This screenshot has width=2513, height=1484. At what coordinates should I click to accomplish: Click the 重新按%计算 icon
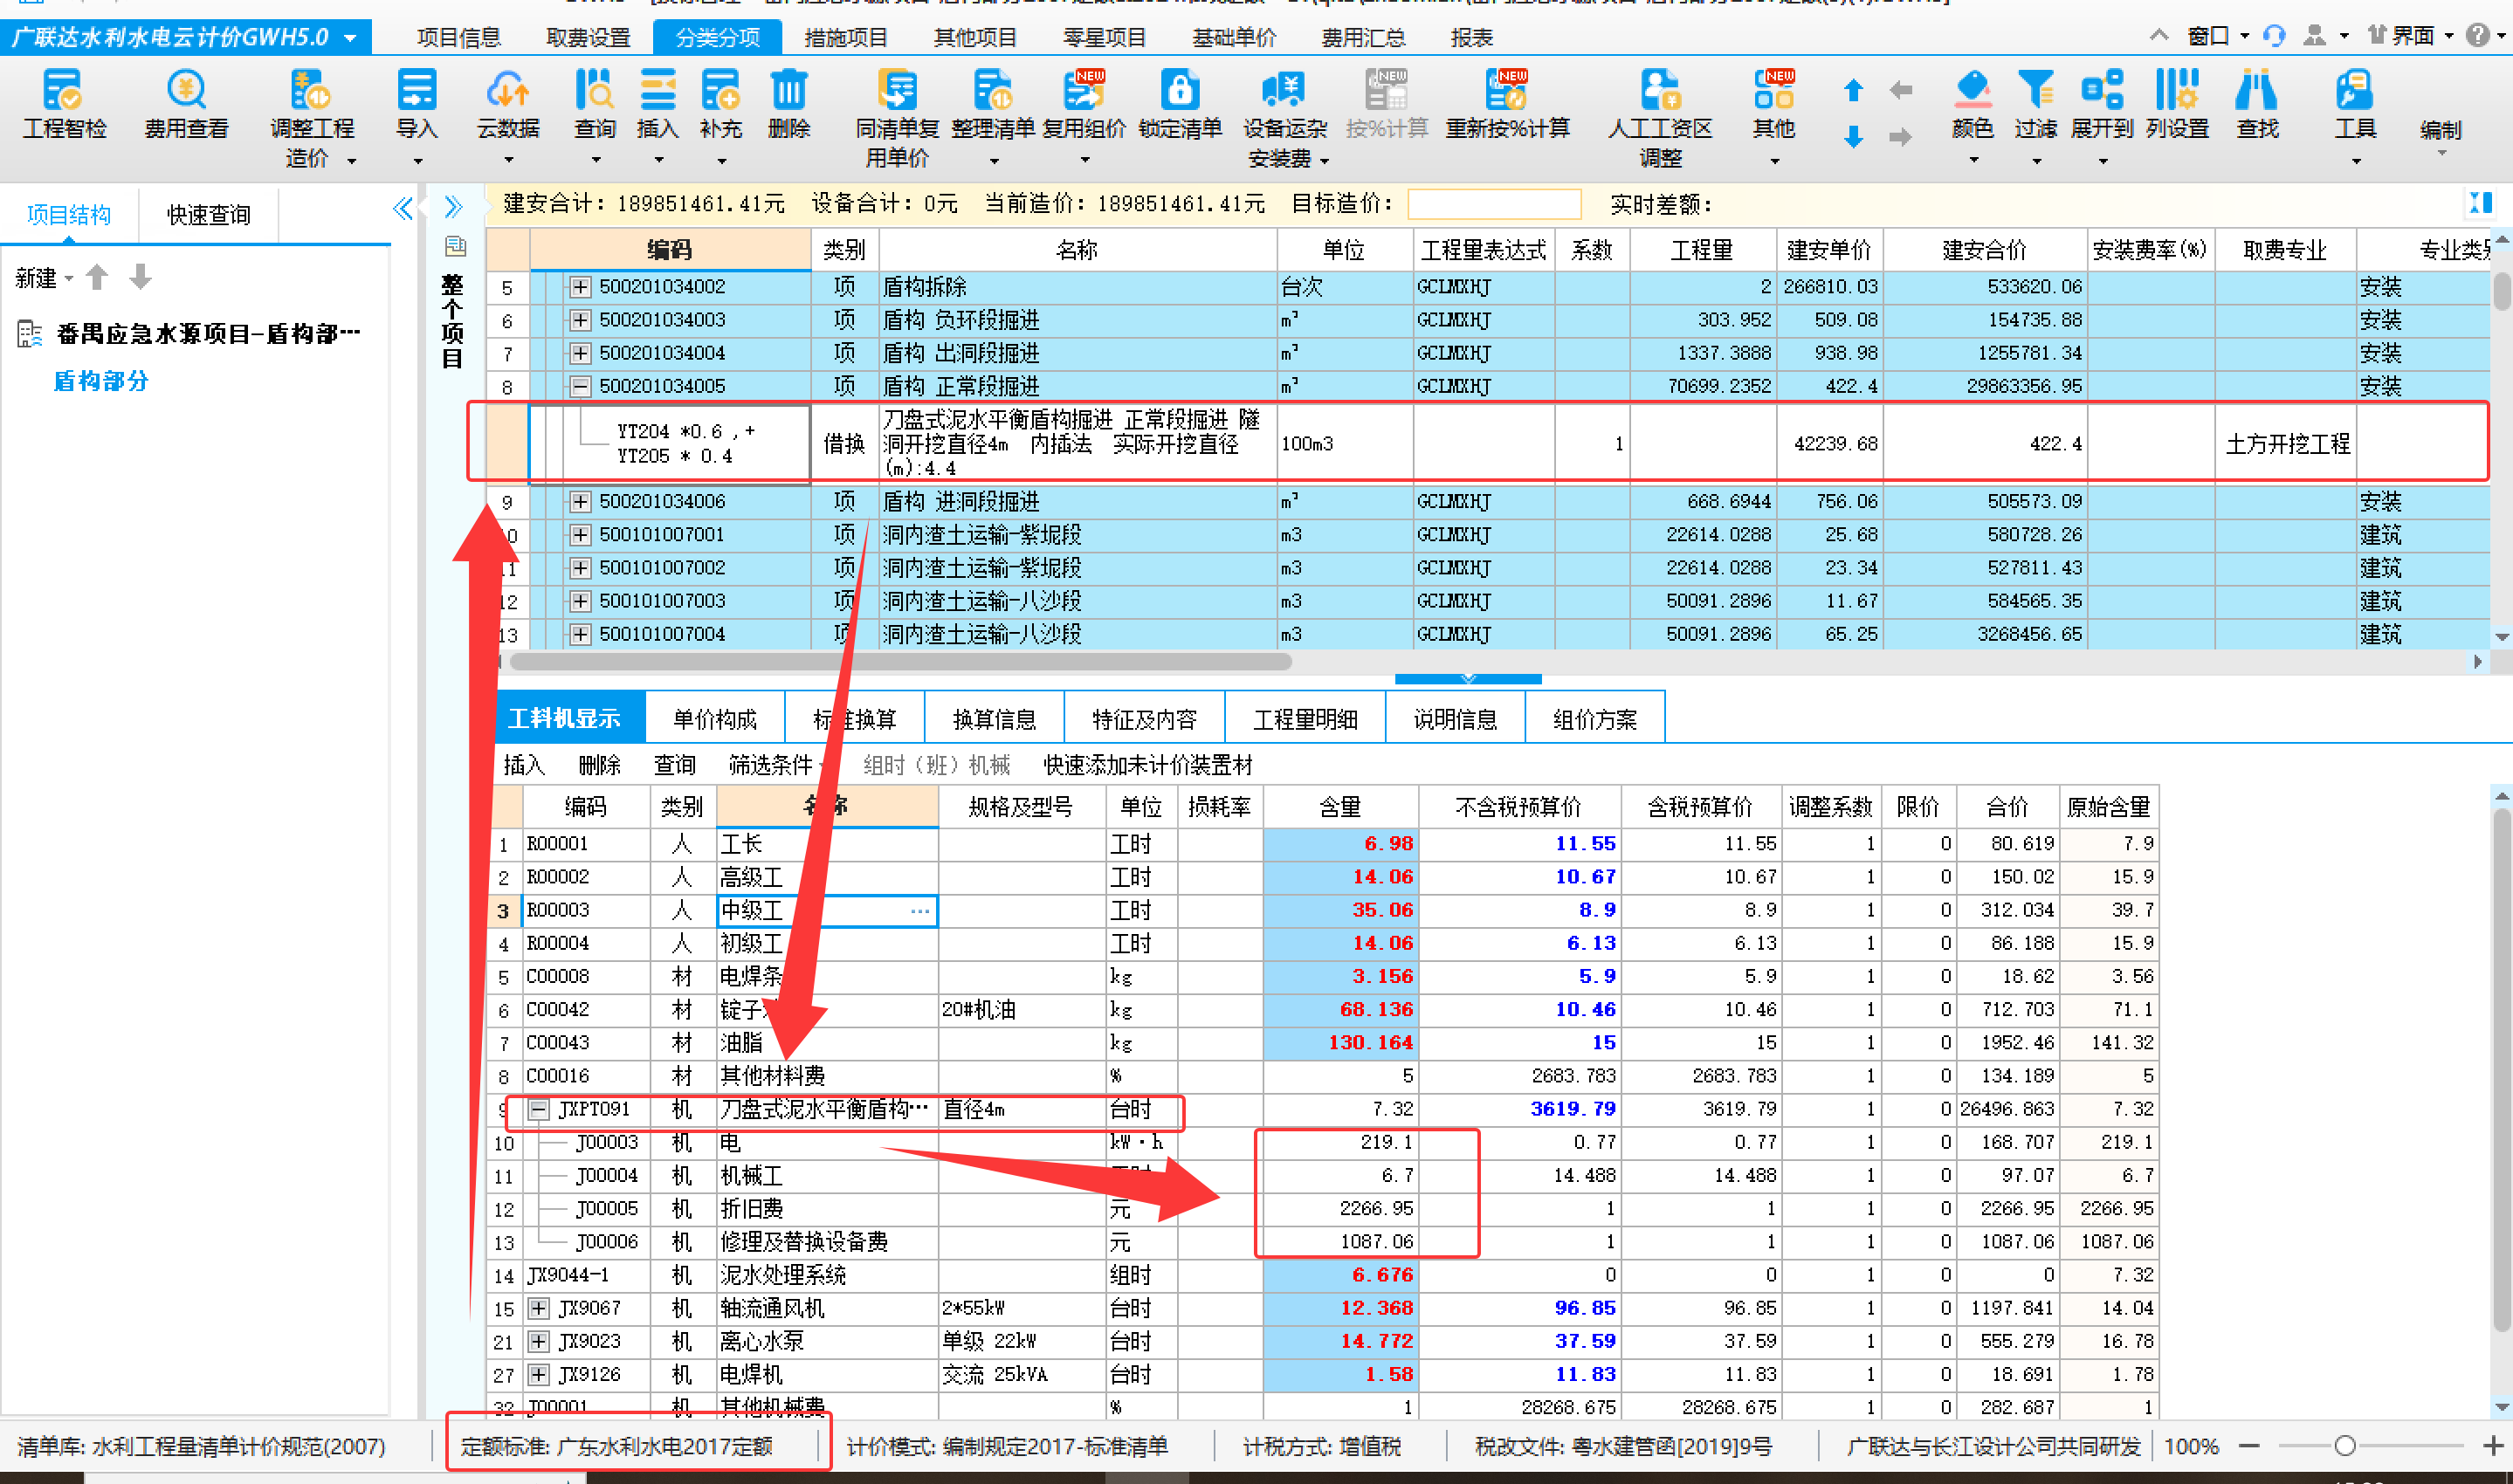(1507, 90)
